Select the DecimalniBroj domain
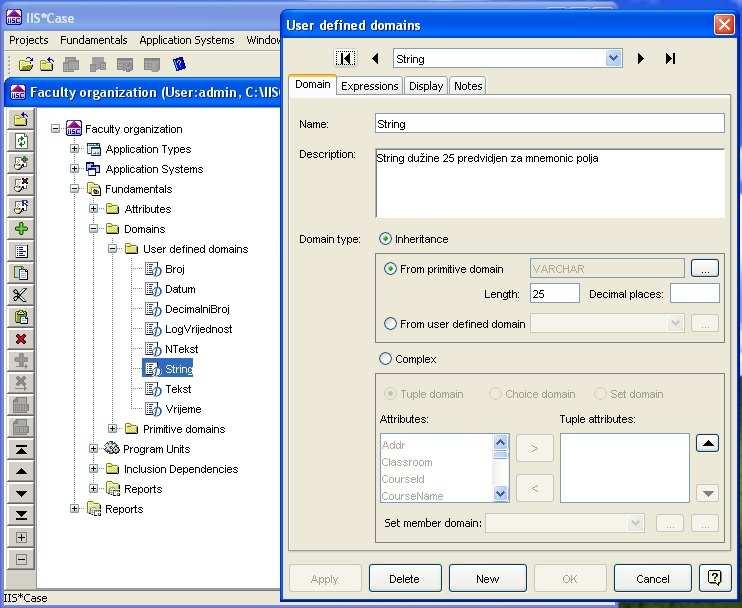742x608 pixels. pos(197,309)
